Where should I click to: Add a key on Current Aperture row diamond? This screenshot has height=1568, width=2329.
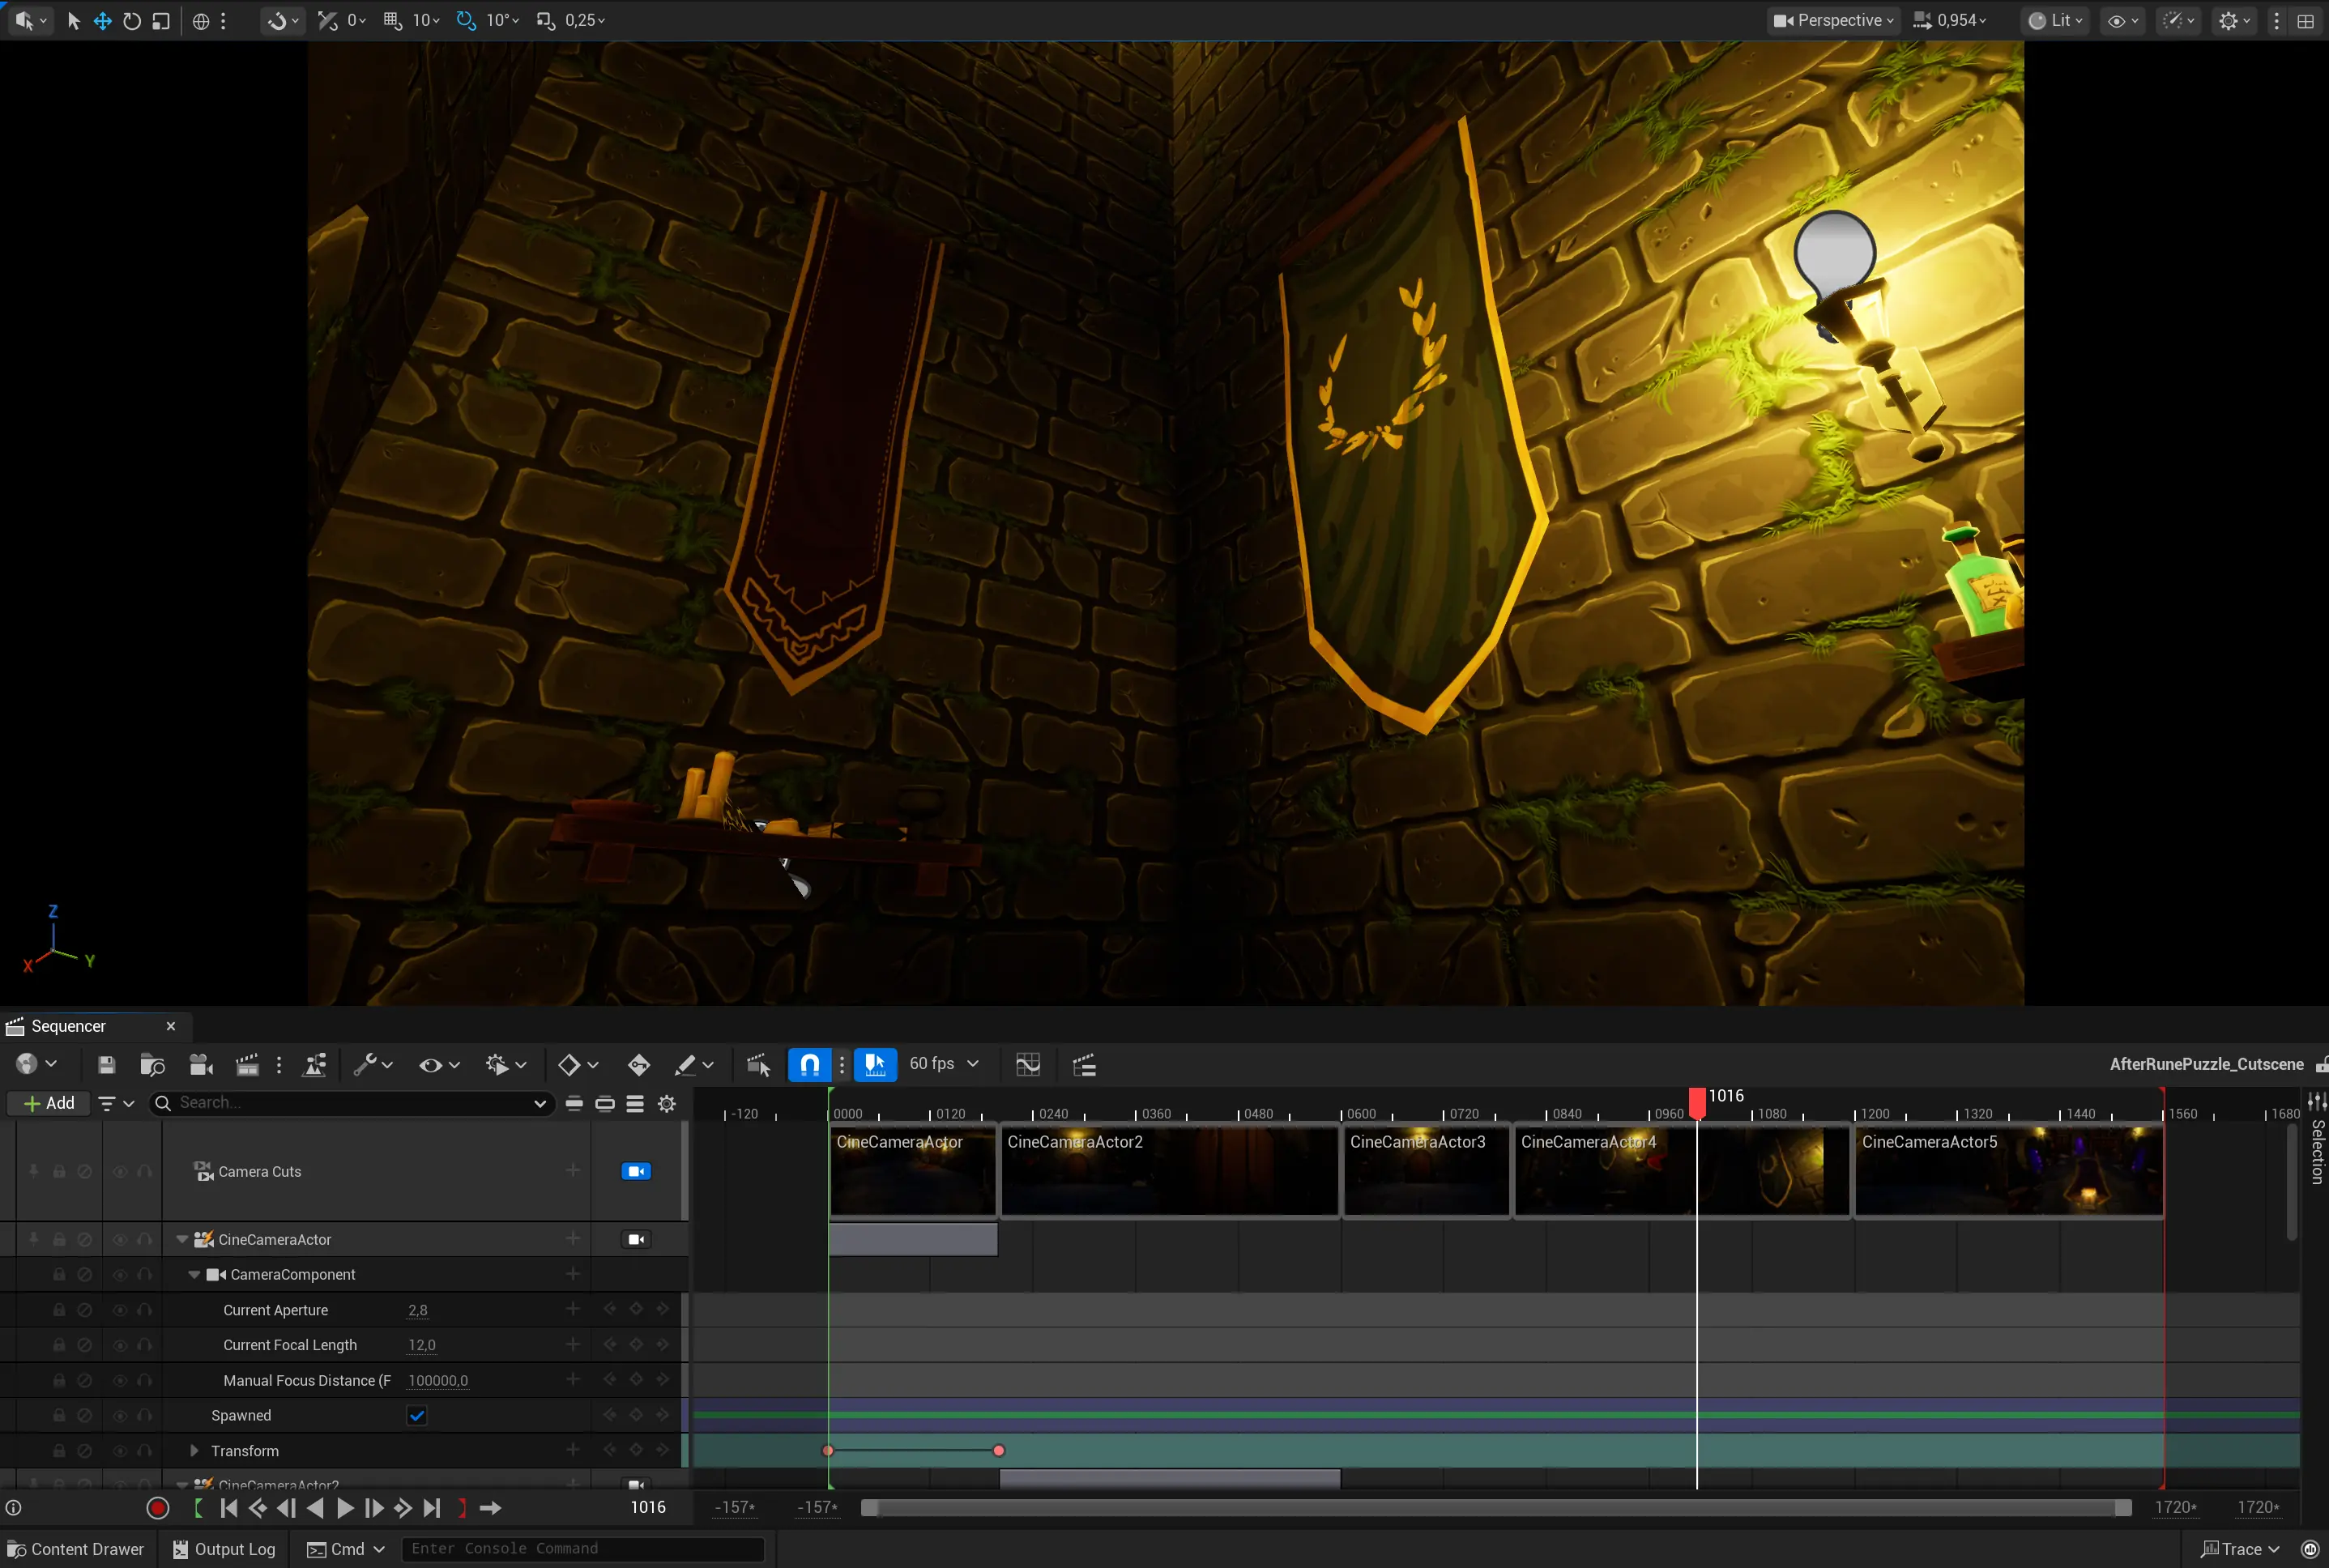coord(636,1310)
